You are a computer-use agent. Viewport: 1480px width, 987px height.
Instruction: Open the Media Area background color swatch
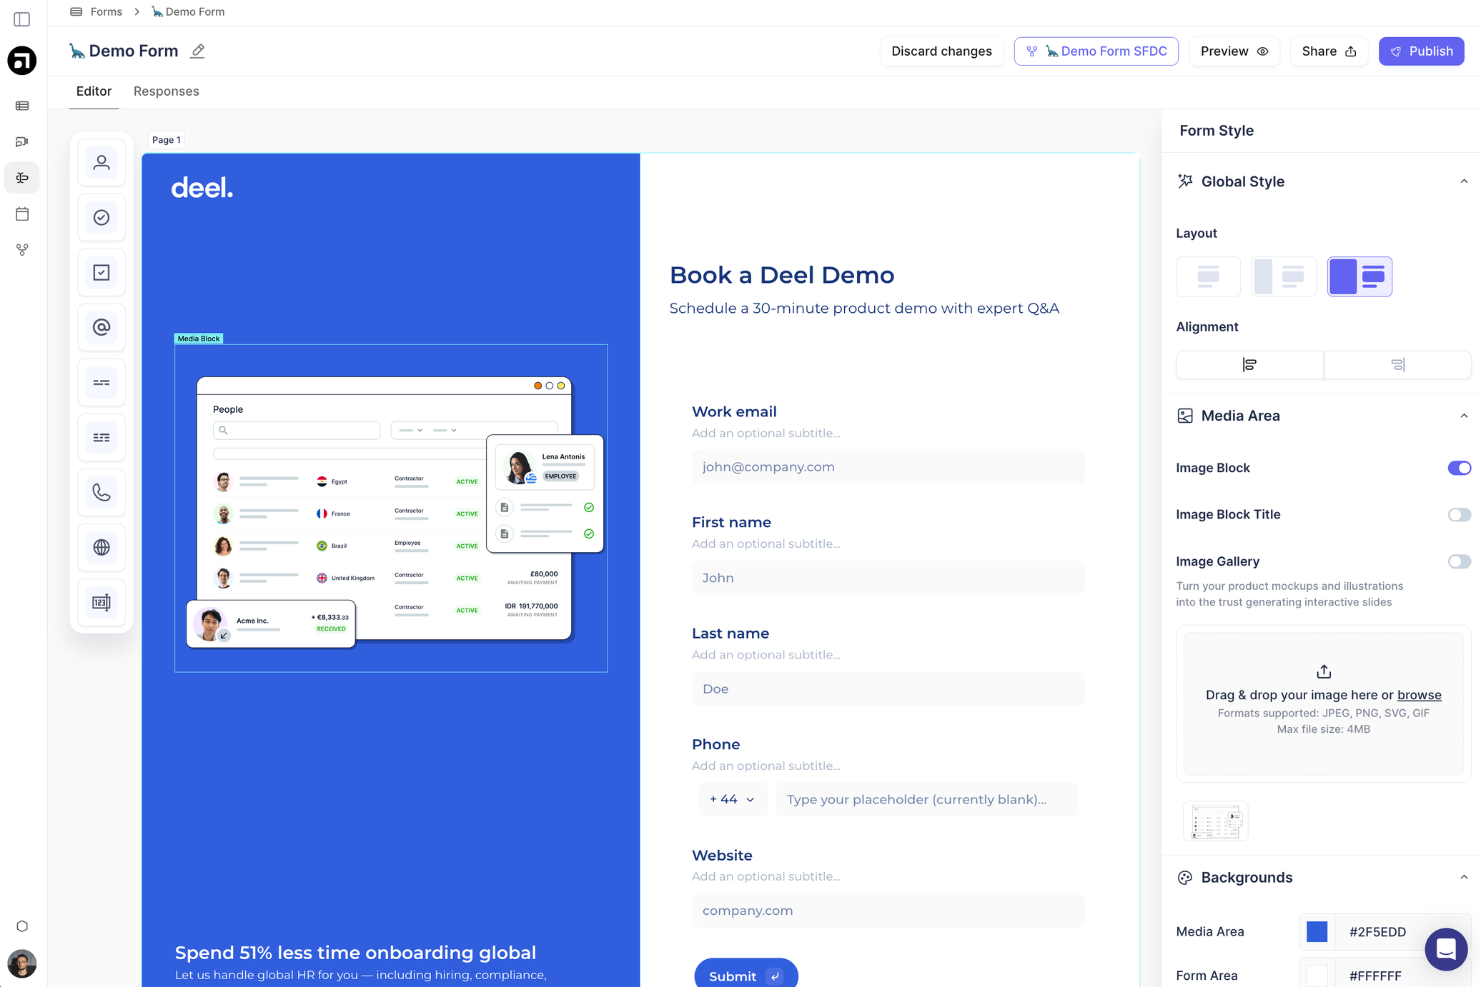click(x=1317, y=931)
